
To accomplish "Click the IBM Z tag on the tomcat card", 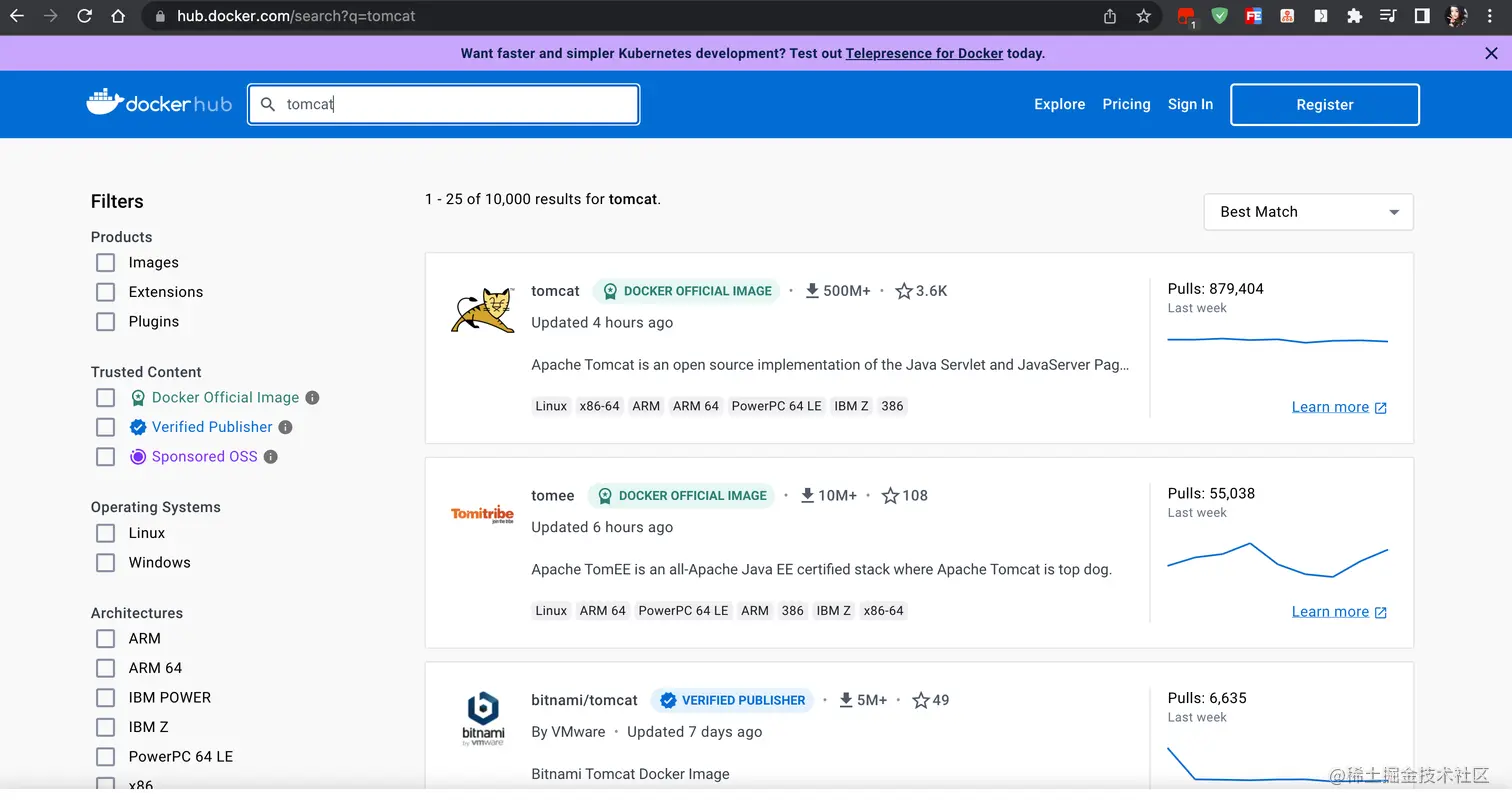I will point(851,406).
